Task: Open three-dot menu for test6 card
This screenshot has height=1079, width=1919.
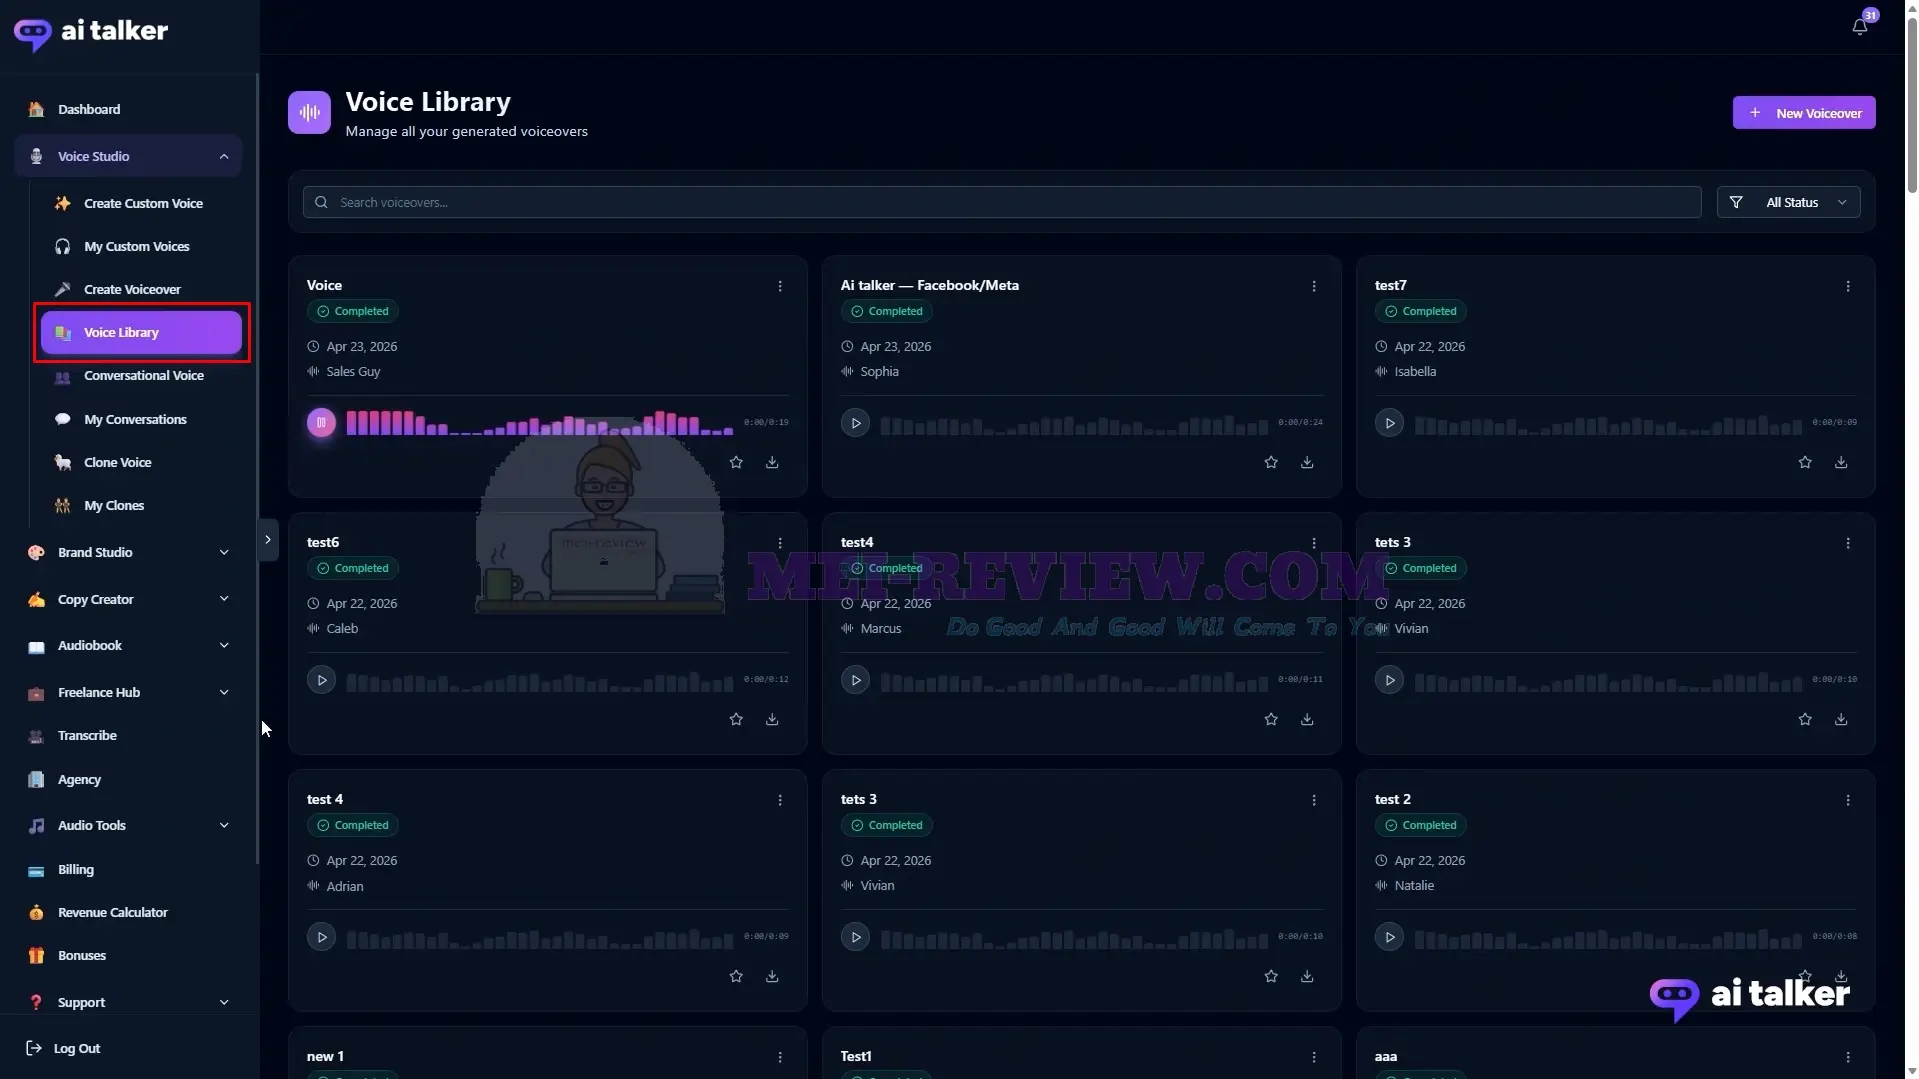Action: (x=780, y=543)
